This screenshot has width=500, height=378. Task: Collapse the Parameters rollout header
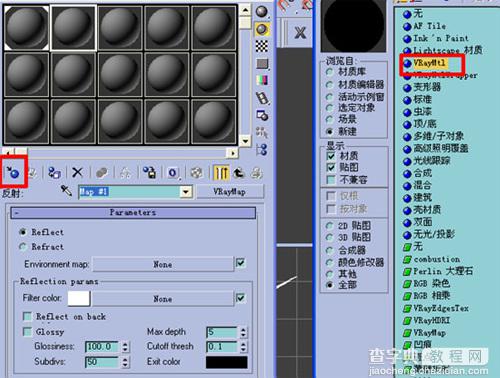[x=133, y=213]
